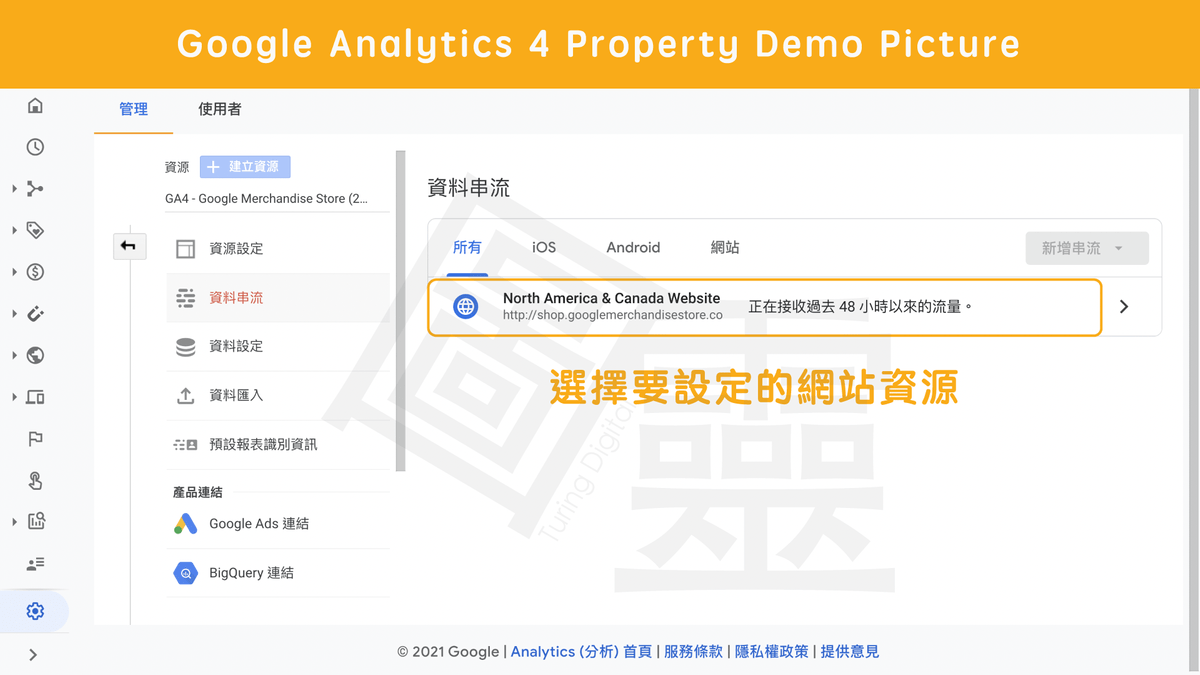This screenshot has height=675, width=1200.
Task: Expand the Monetization dollar section arrow
Action: 14,272
